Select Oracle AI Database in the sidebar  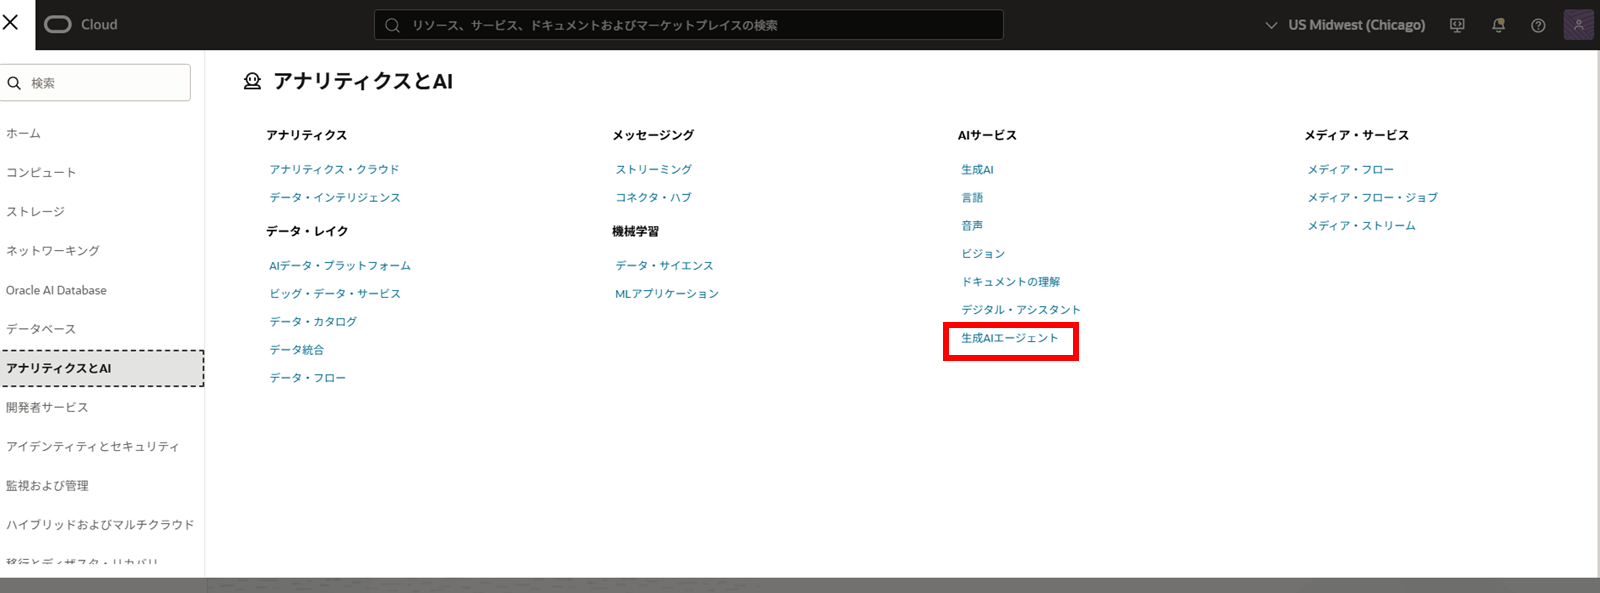tap(56, 290)
